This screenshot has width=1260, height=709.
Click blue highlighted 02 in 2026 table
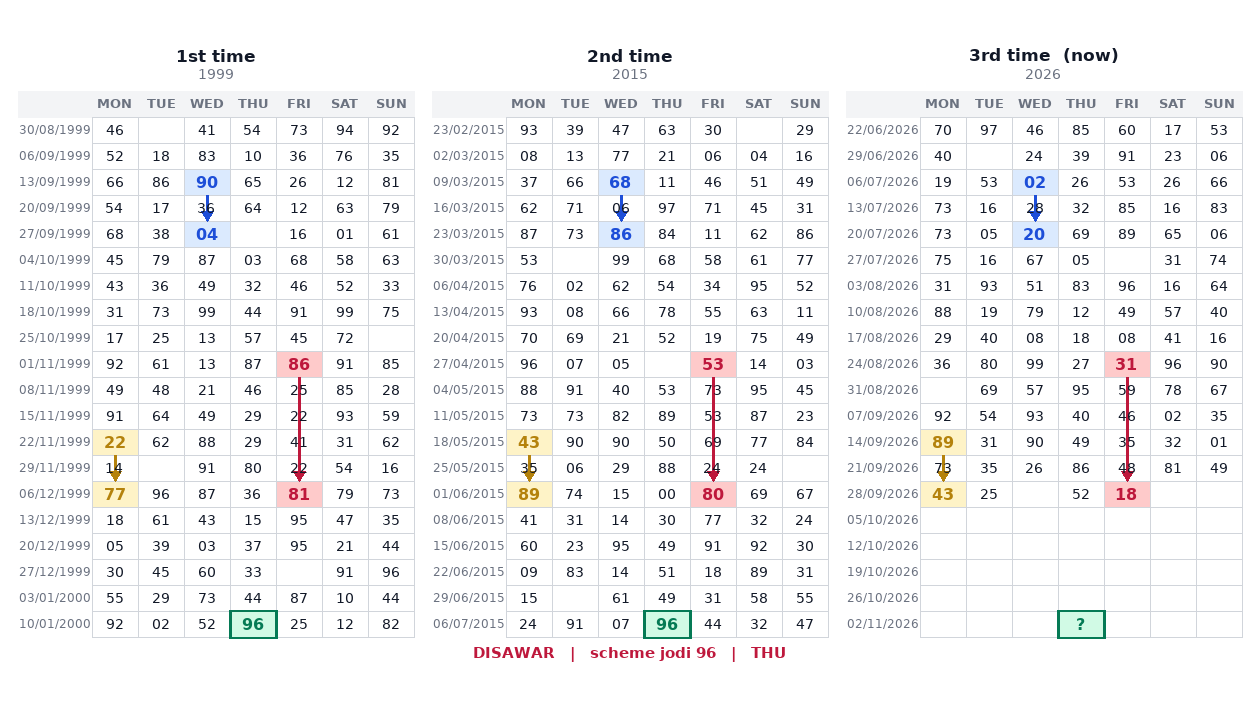tap(1035, 182)
